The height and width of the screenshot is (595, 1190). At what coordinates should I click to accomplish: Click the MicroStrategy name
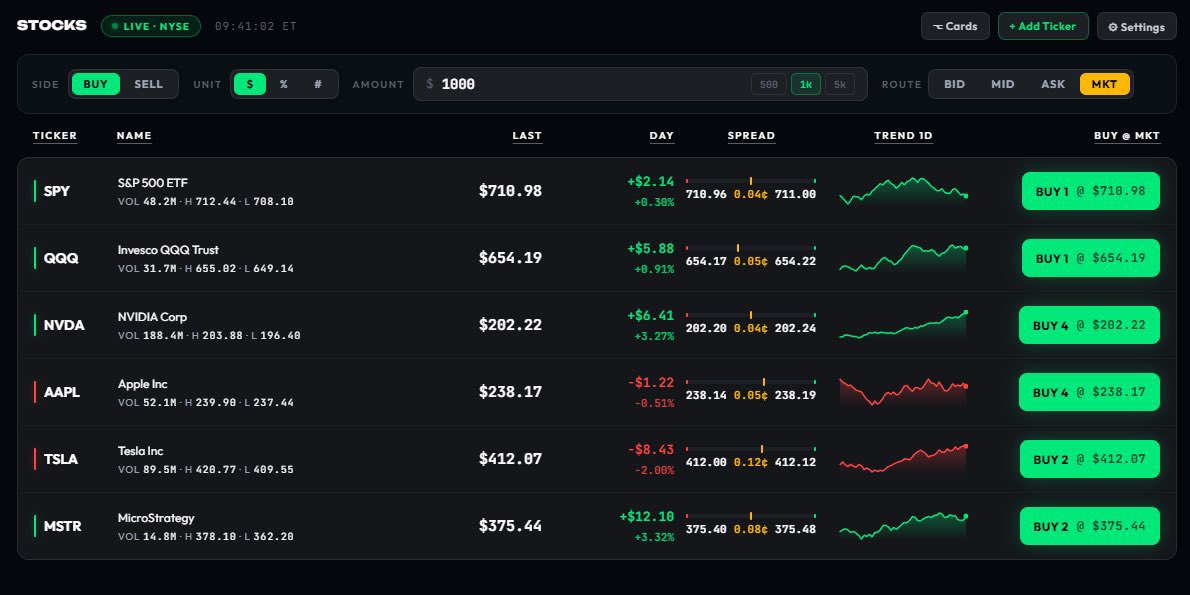156,518
